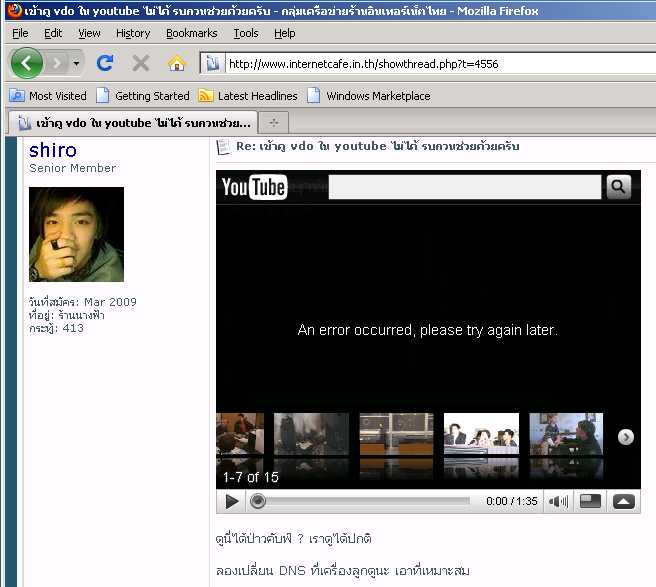656x587 pixels.
Task: Open the View menu
Action: click(x=90, y=33)
